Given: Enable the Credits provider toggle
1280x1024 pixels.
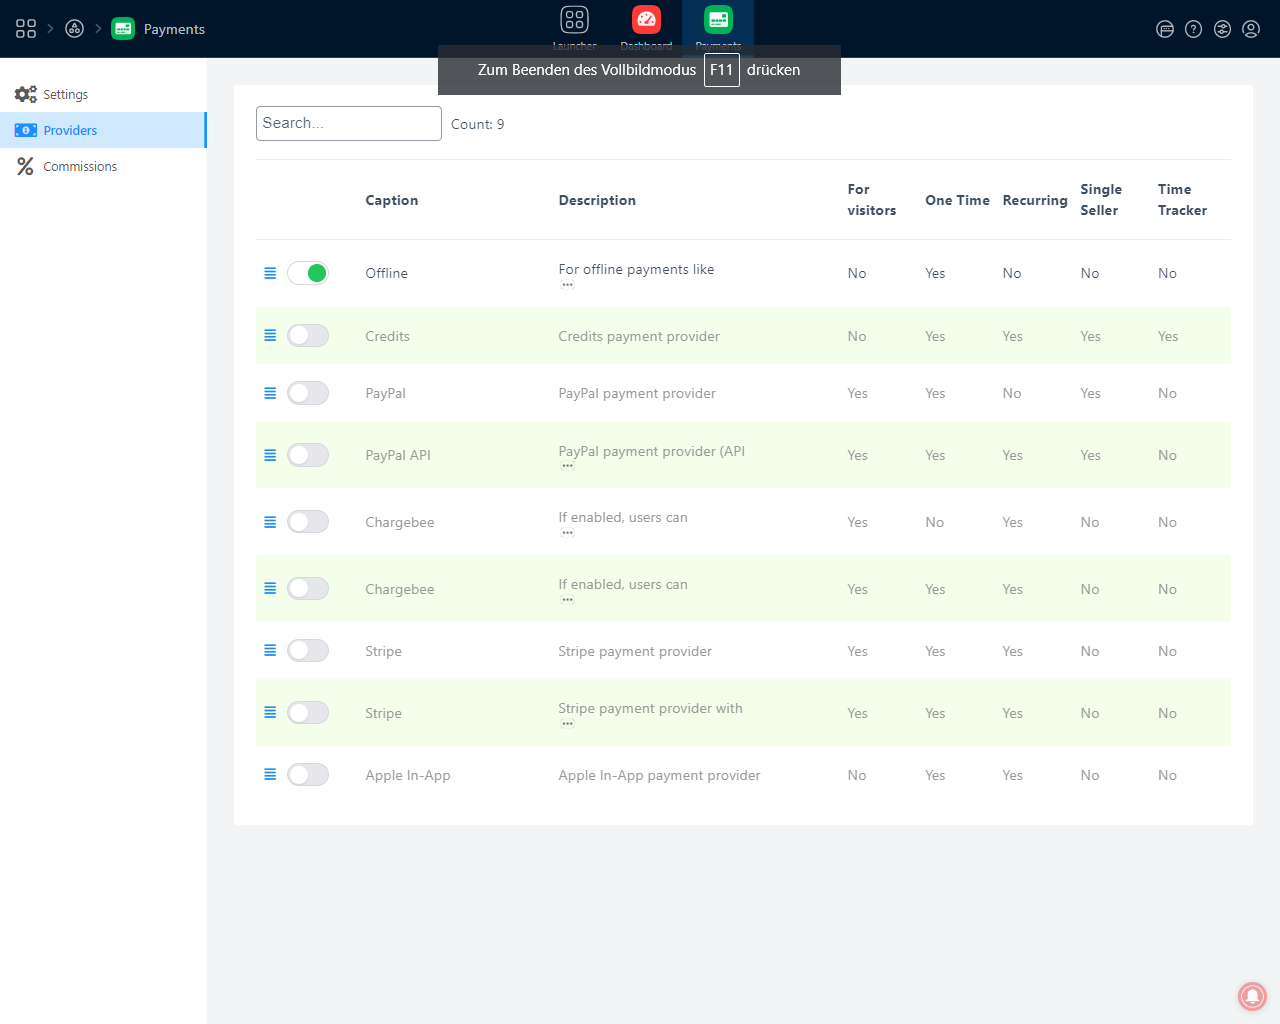Looking at the screenshot, I should [308, 336].
